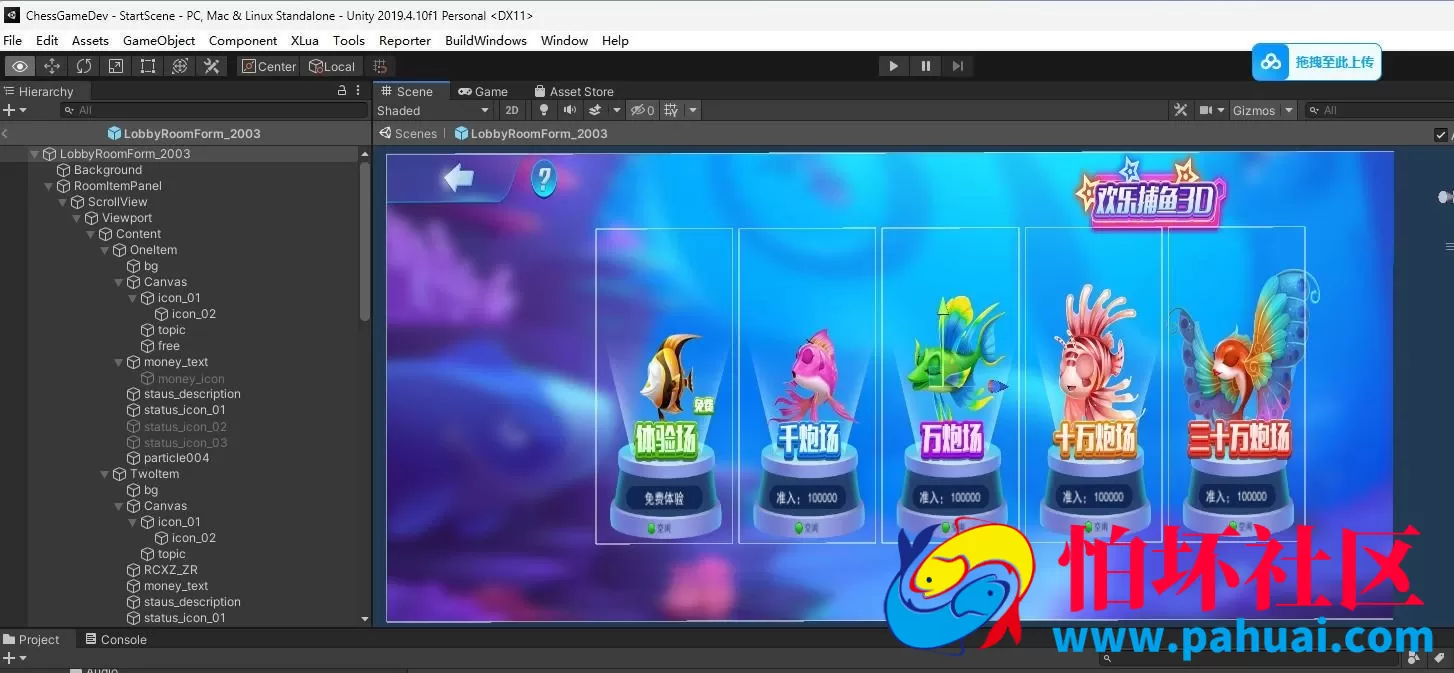Collapse TwoItem tree node
Screen dimensions: 1454x673
[104, 474]
